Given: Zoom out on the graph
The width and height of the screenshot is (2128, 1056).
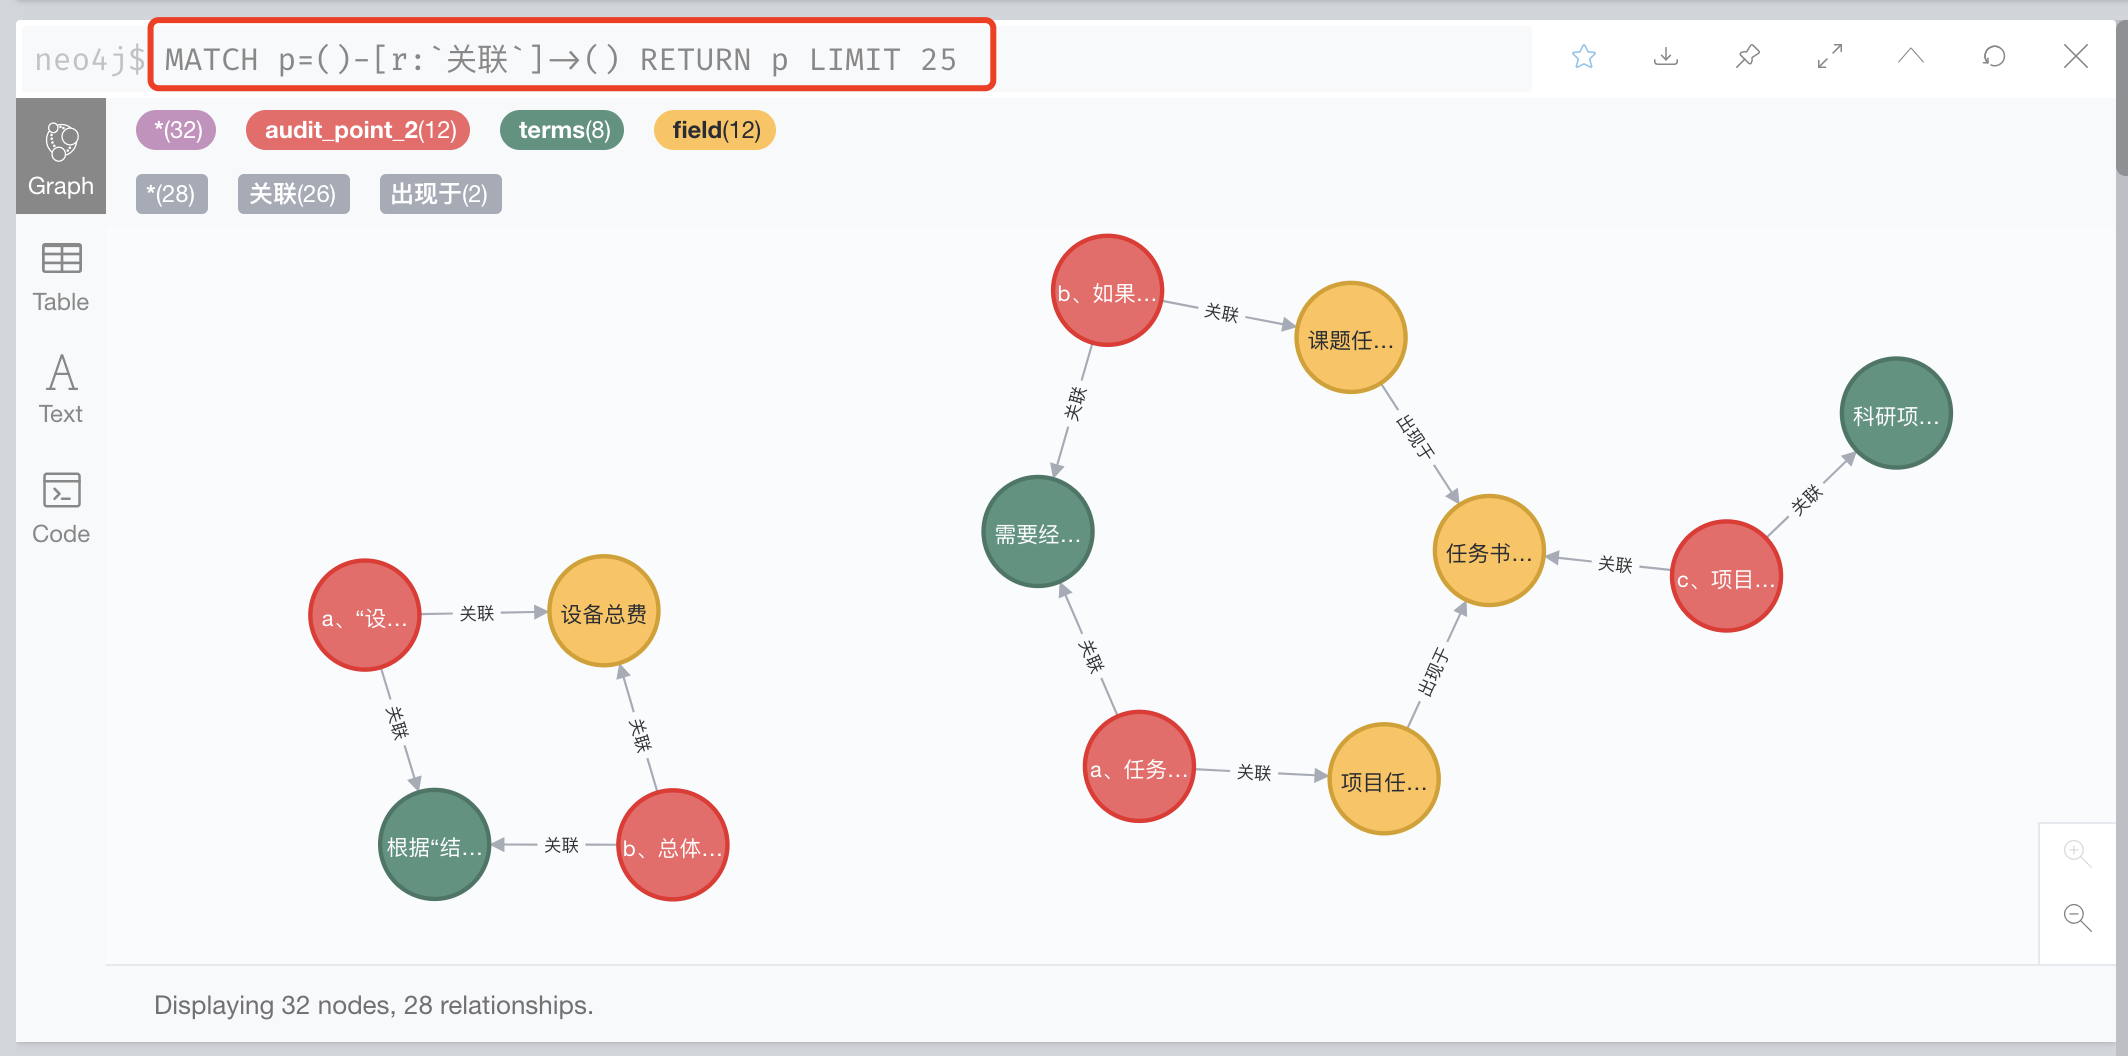Looking at the screenshot, I should [2077, 917].
